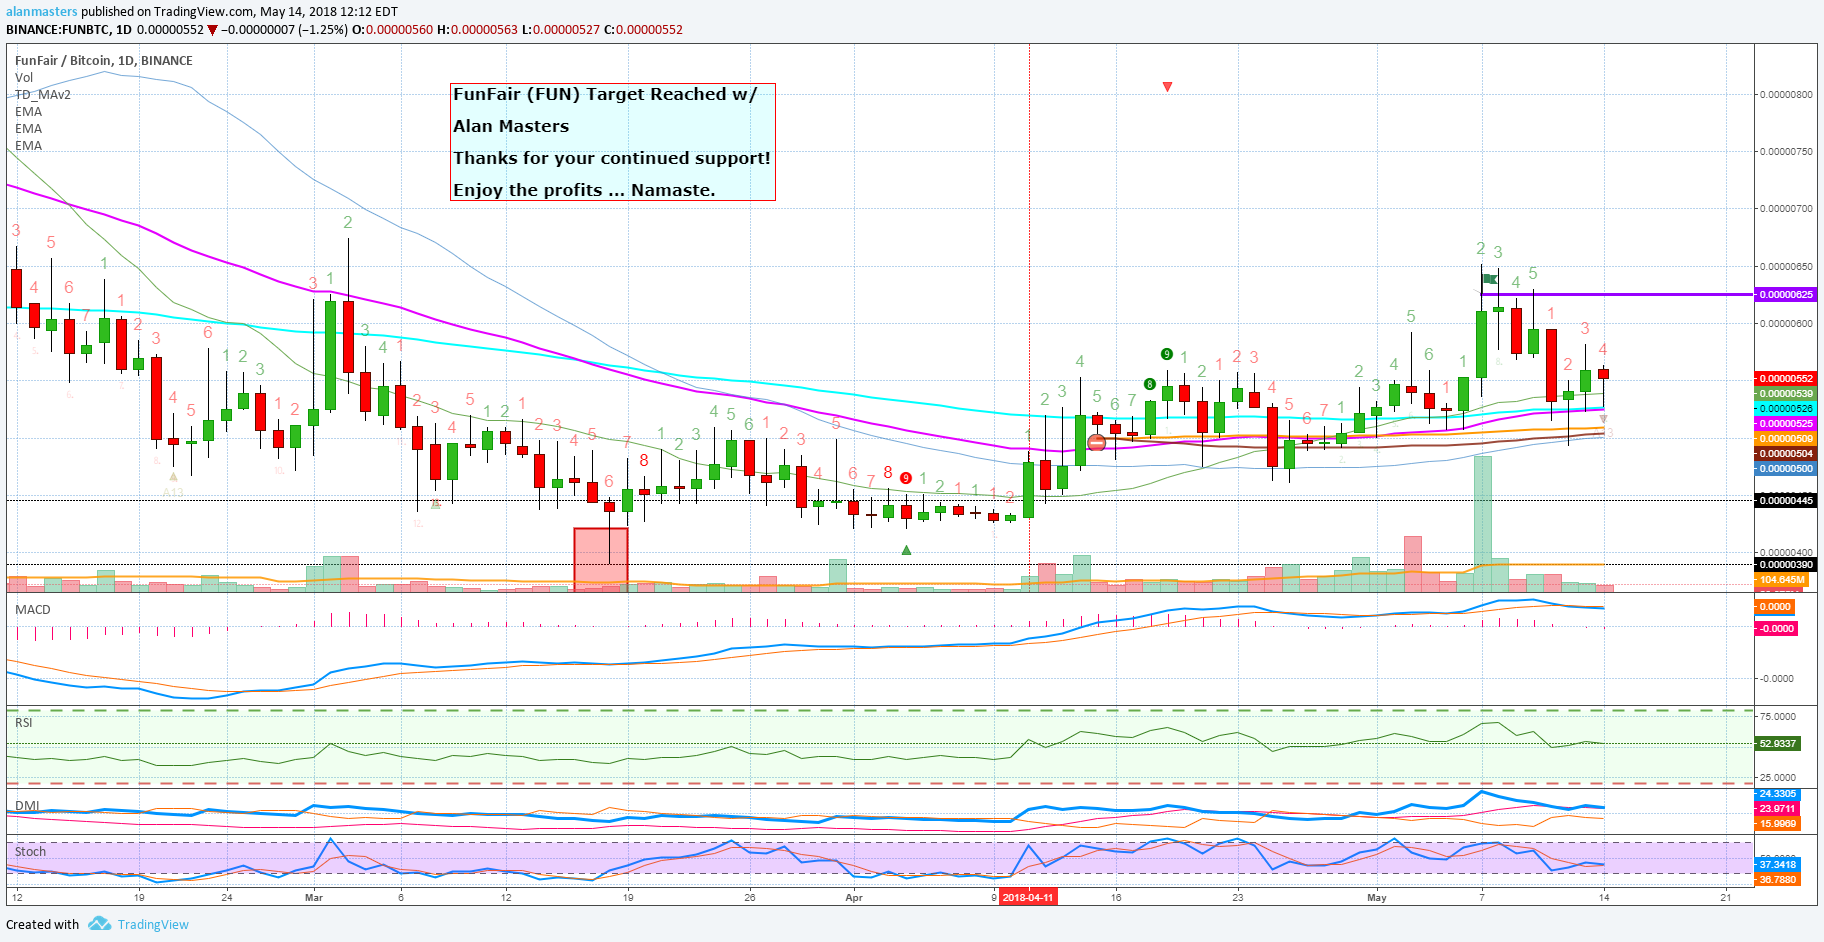Click the 75.0000 RSI axis label
This screenshot has height=942, width=1824.
[x=1778, y=717]
